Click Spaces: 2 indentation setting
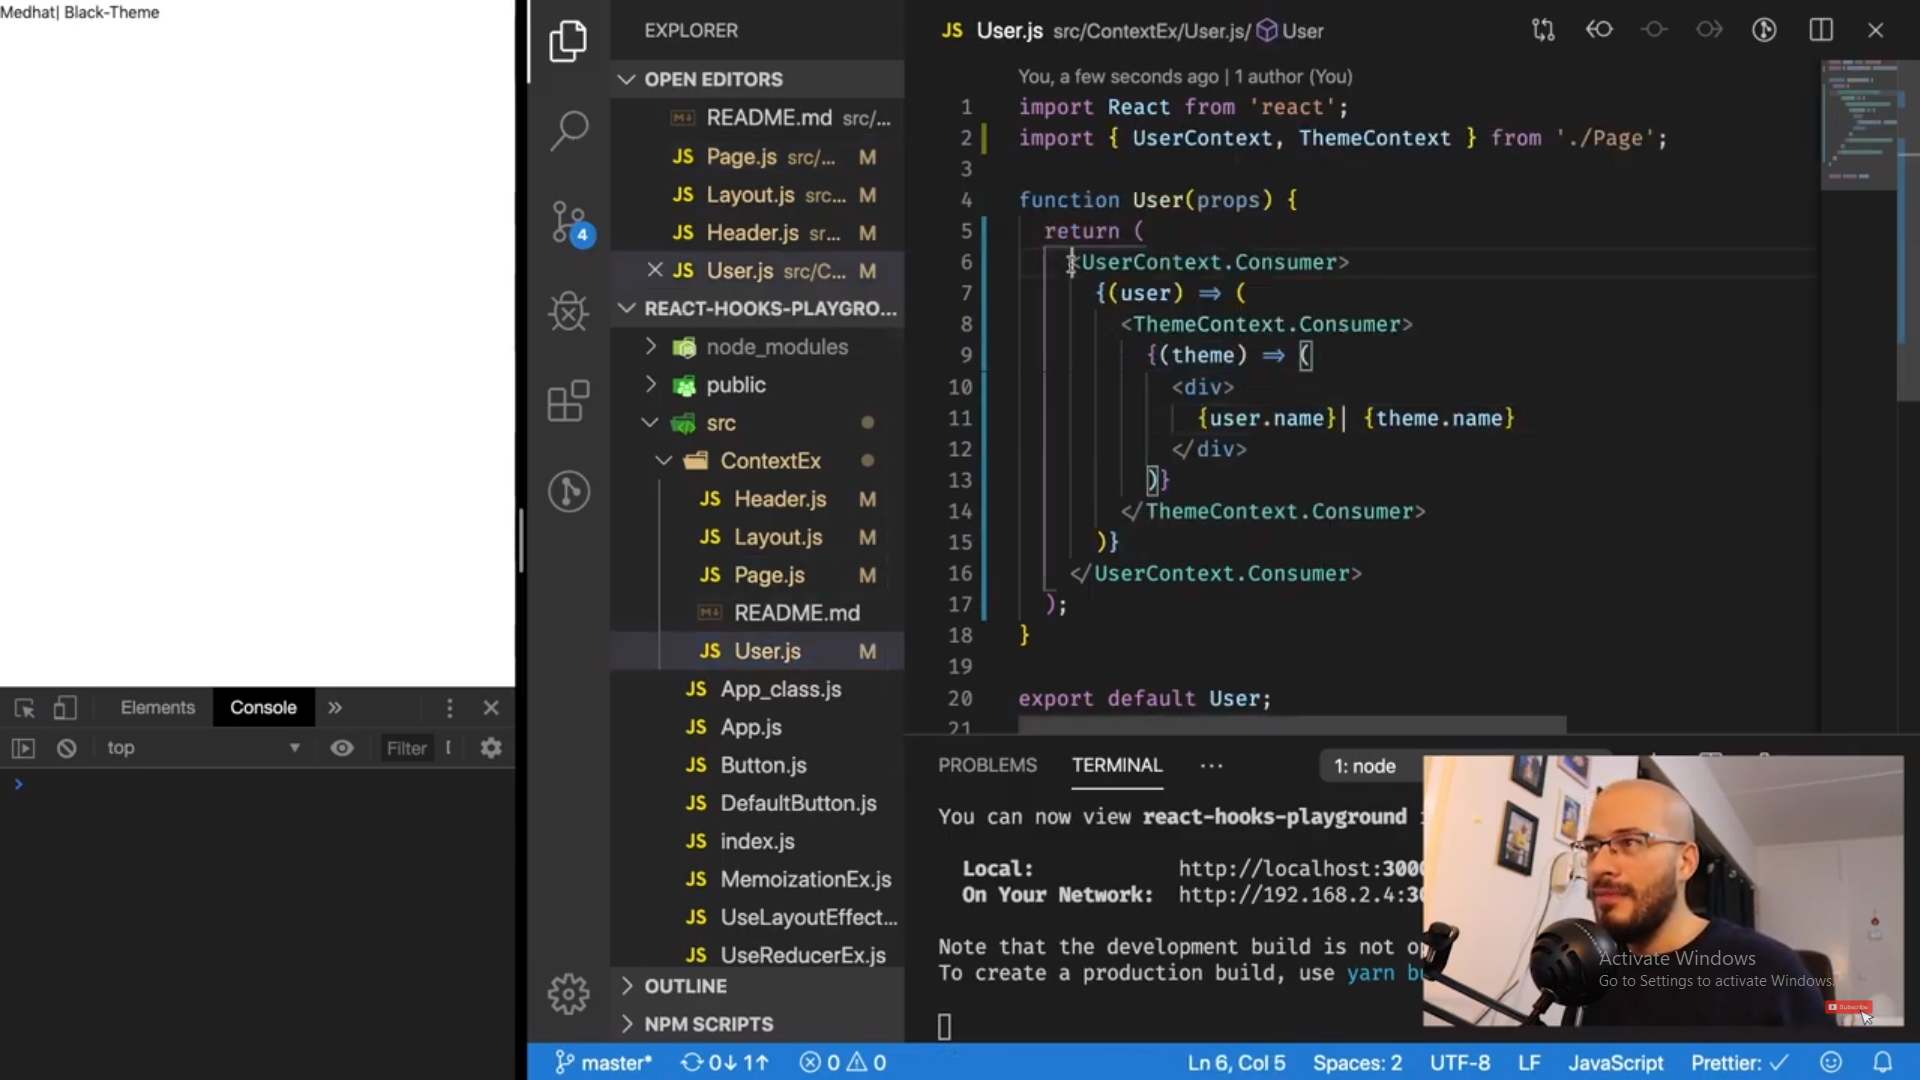 click(x=1357, y=1062)
